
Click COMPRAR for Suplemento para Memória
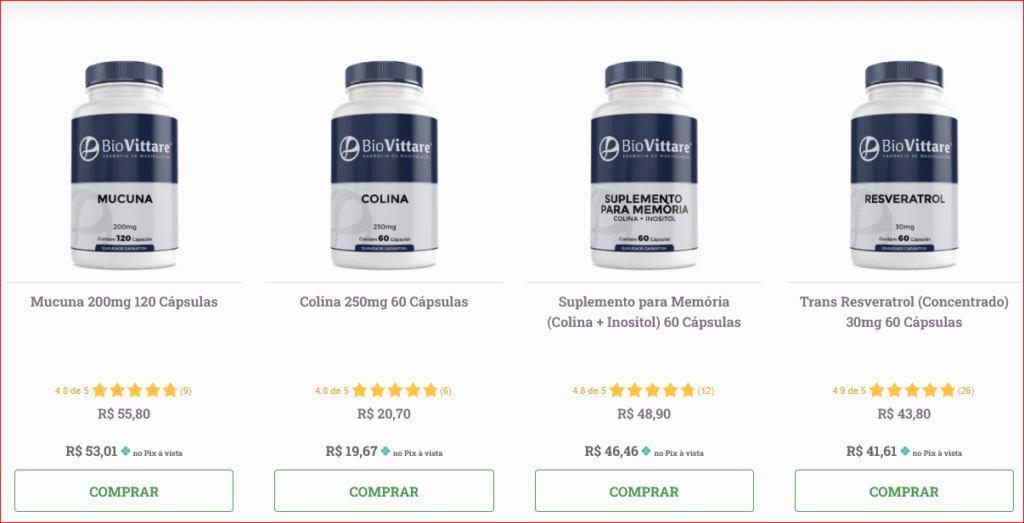[x=644, y=491]
